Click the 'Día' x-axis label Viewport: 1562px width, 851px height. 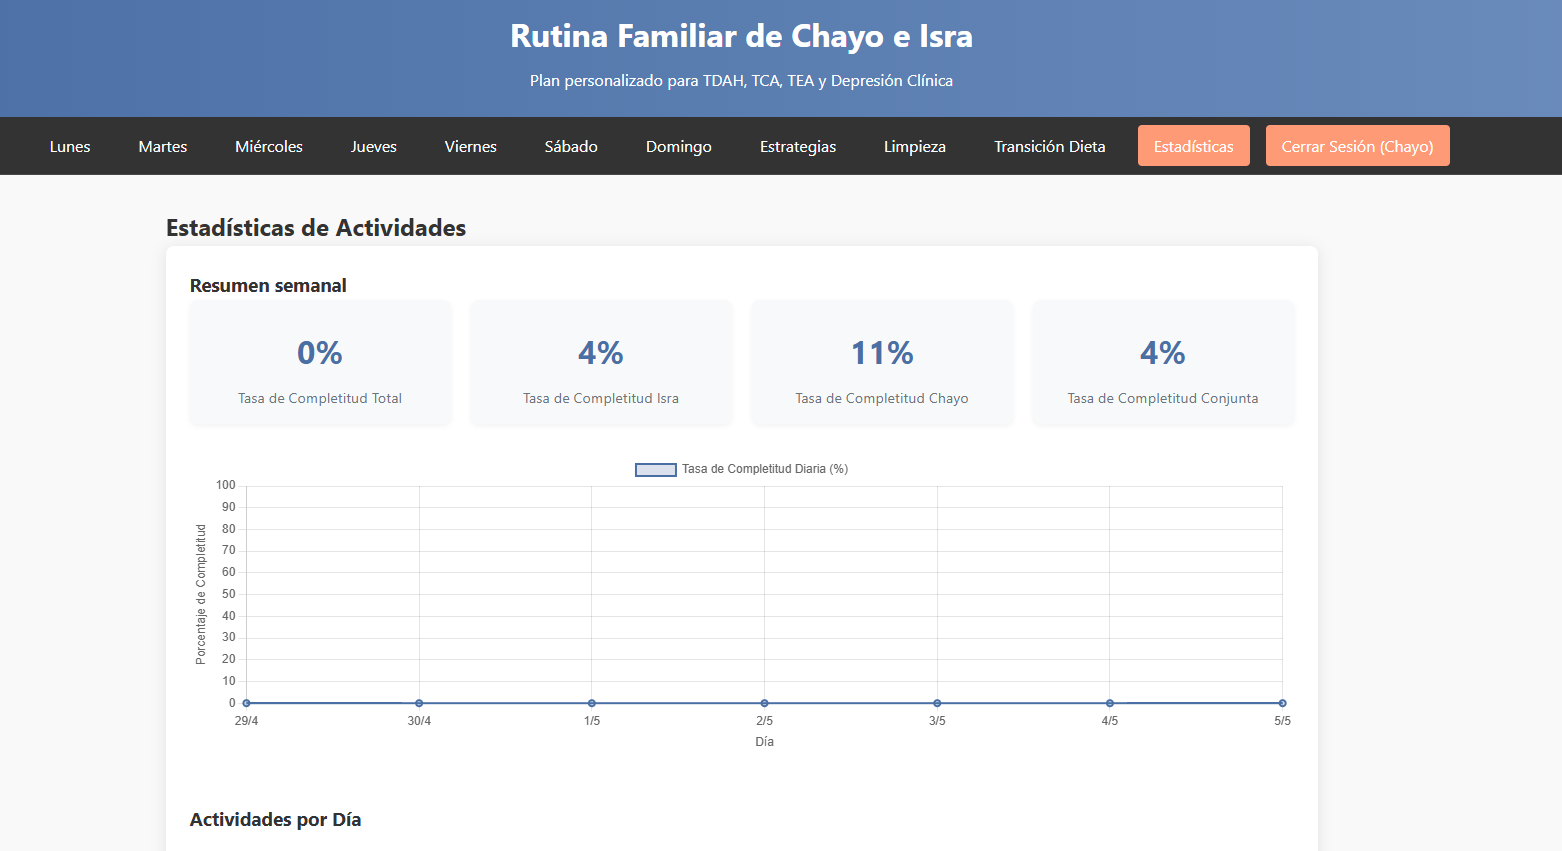[x=765, y=742]
